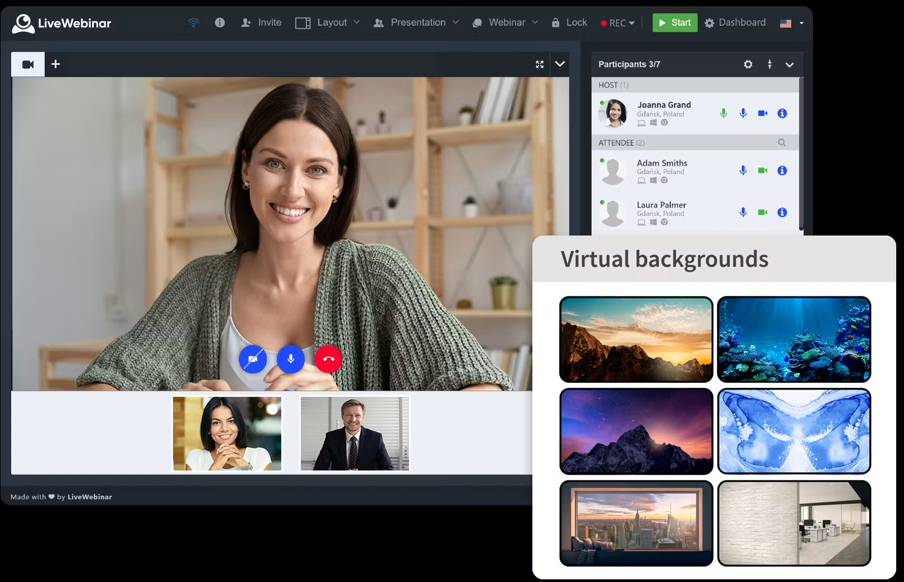Click Adam Smiths' Windows OS icon
This screenshot has width=904, height=582.
coord(653,181)
